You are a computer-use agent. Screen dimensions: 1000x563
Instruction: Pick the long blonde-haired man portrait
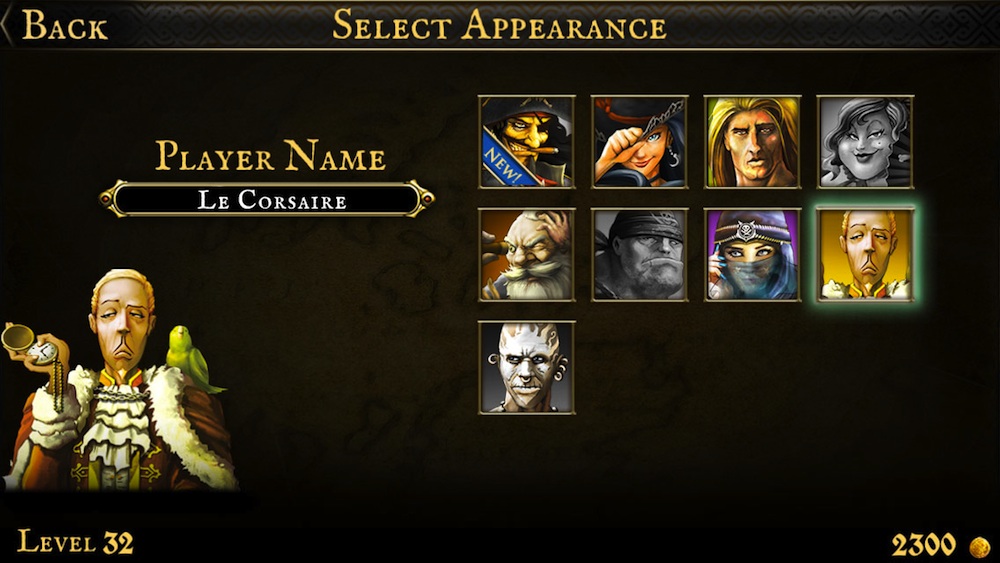[753, 142]
